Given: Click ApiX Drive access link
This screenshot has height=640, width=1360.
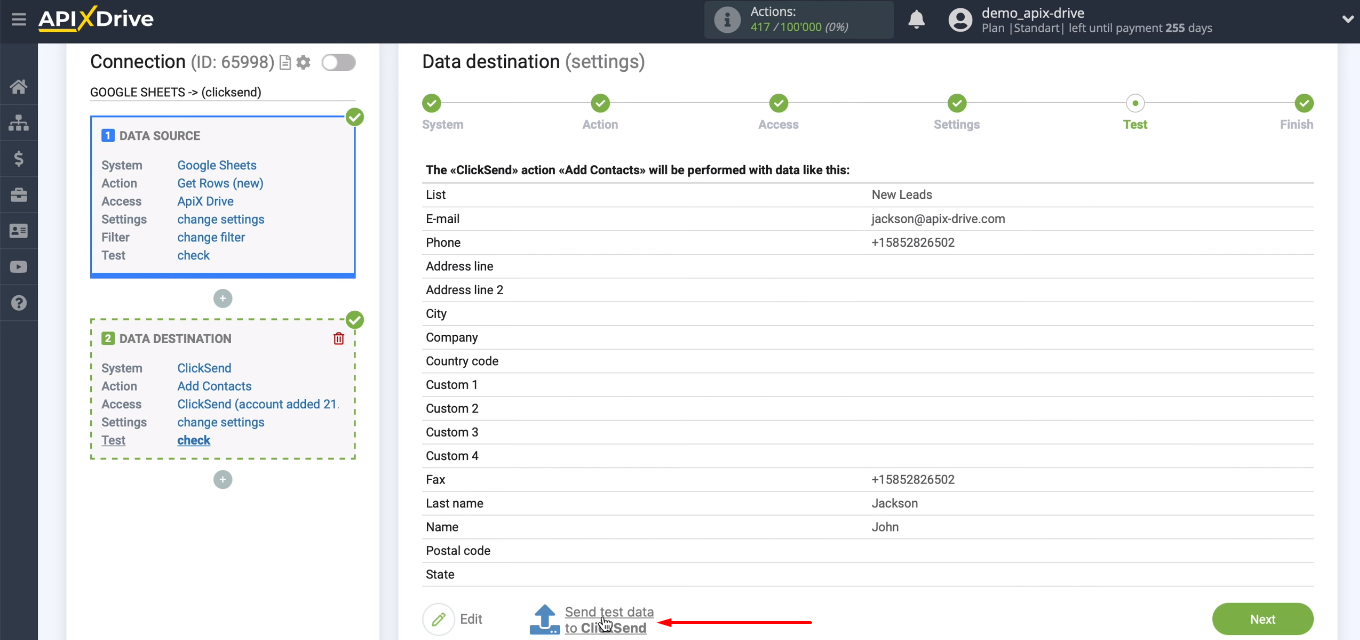Looking at the screenshot, I should point(205,201).
